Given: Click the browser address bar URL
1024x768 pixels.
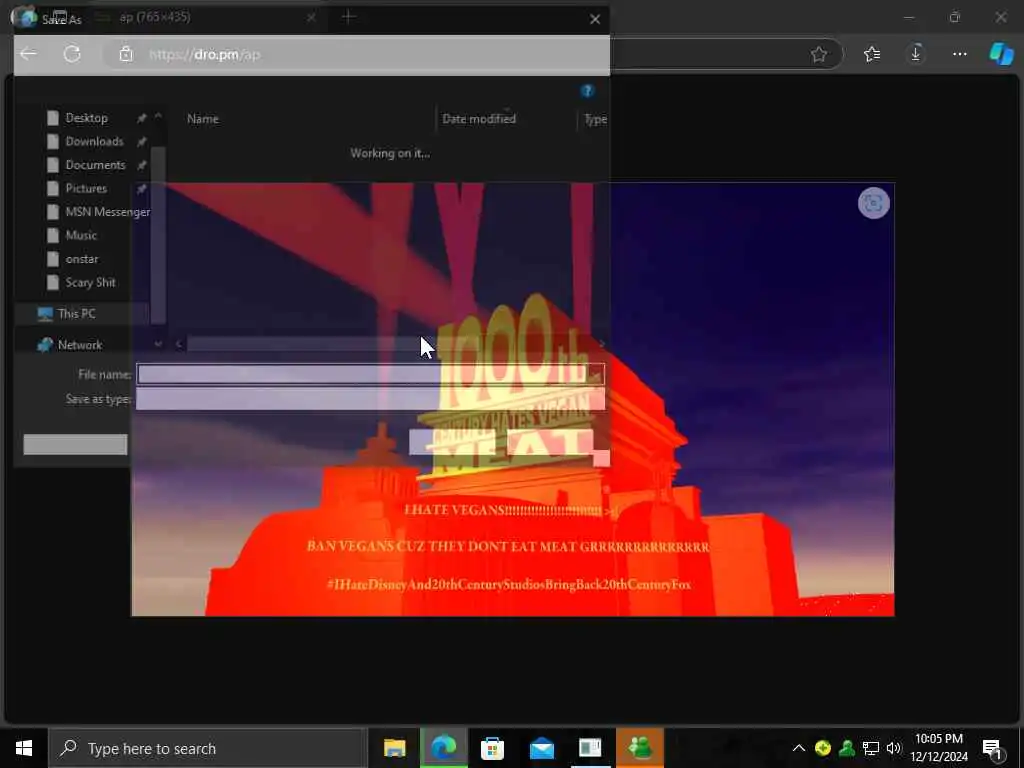Looking at the screenshot, I should click(204, 54).
